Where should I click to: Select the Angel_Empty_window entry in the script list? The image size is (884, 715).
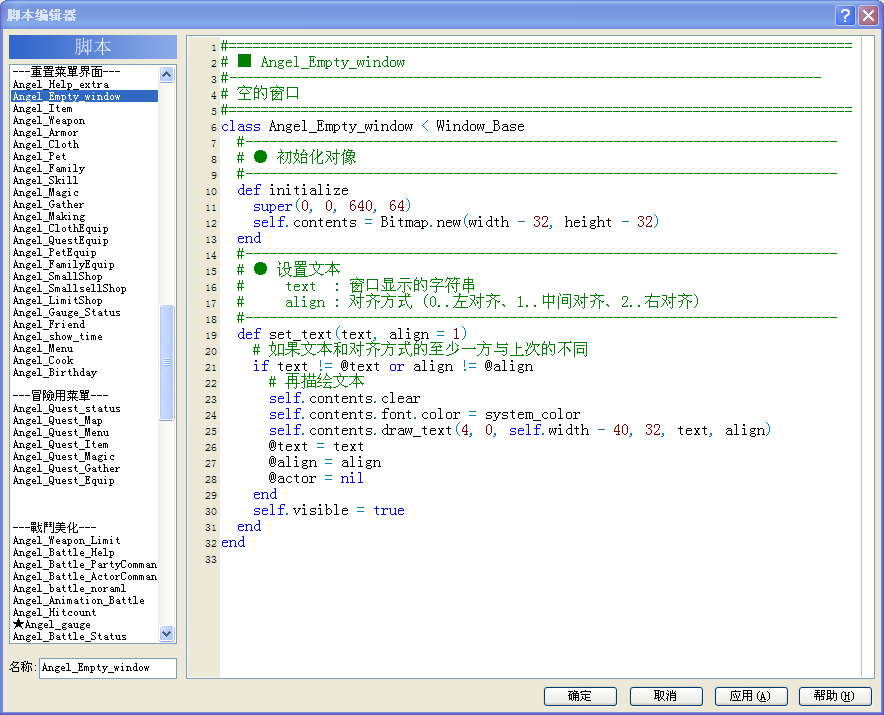tap(85, 96)
